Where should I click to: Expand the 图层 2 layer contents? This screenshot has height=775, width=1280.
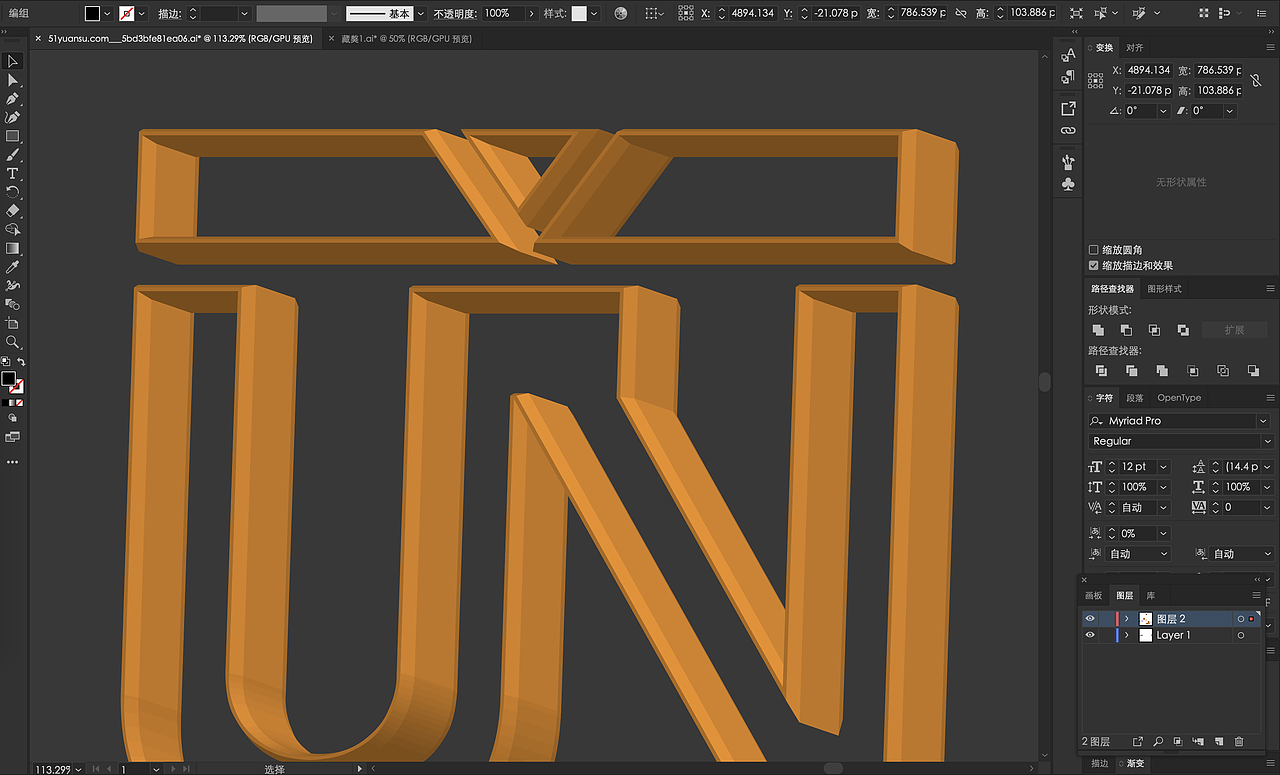[x=1127, y=619]
